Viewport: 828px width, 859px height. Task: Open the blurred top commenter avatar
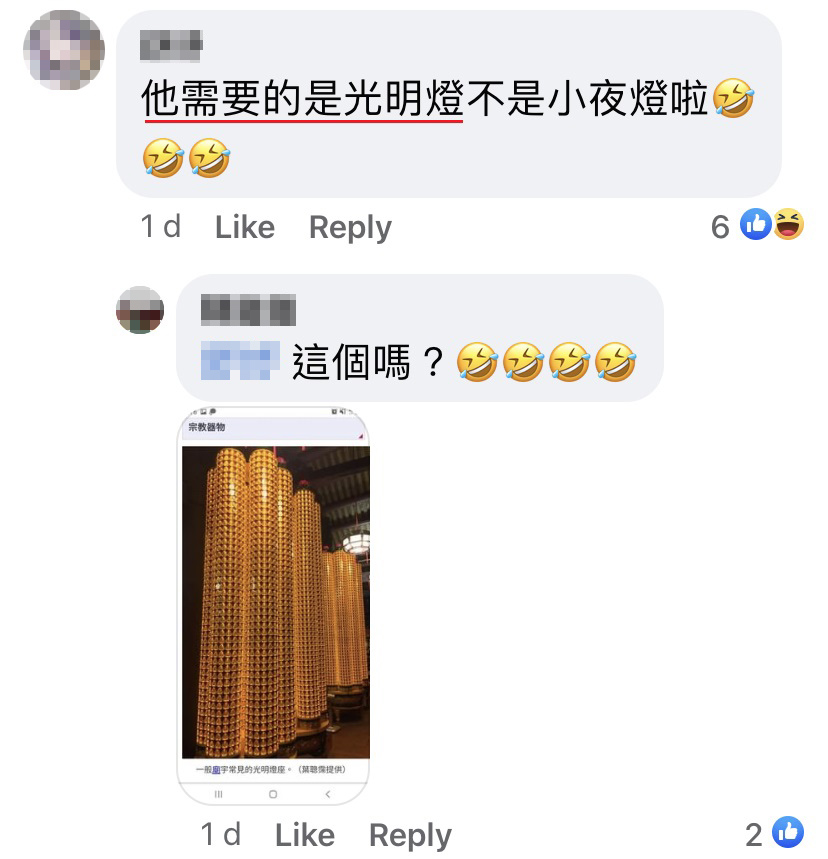[x=64, y=50]
